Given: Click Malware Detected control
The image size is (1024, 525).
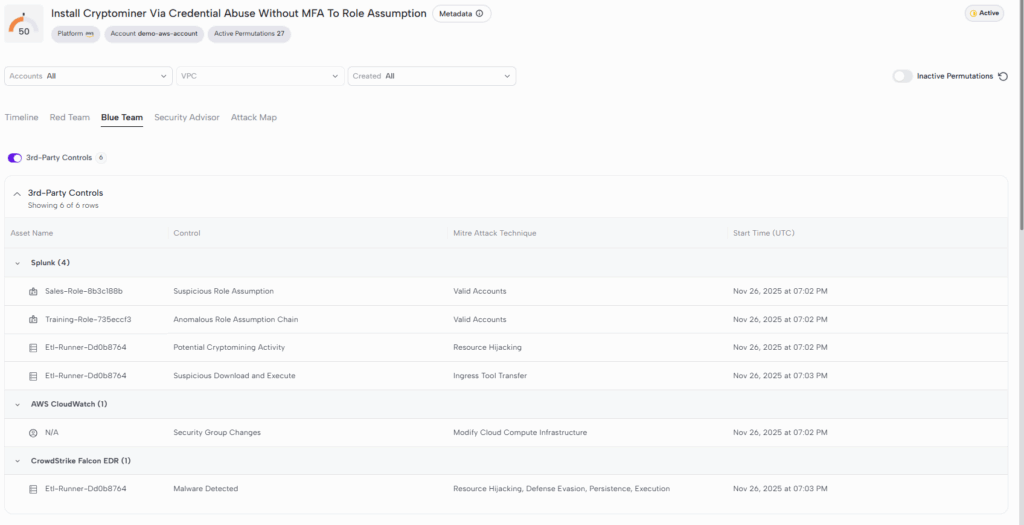Looking at the screenshot, I should 206,488.
